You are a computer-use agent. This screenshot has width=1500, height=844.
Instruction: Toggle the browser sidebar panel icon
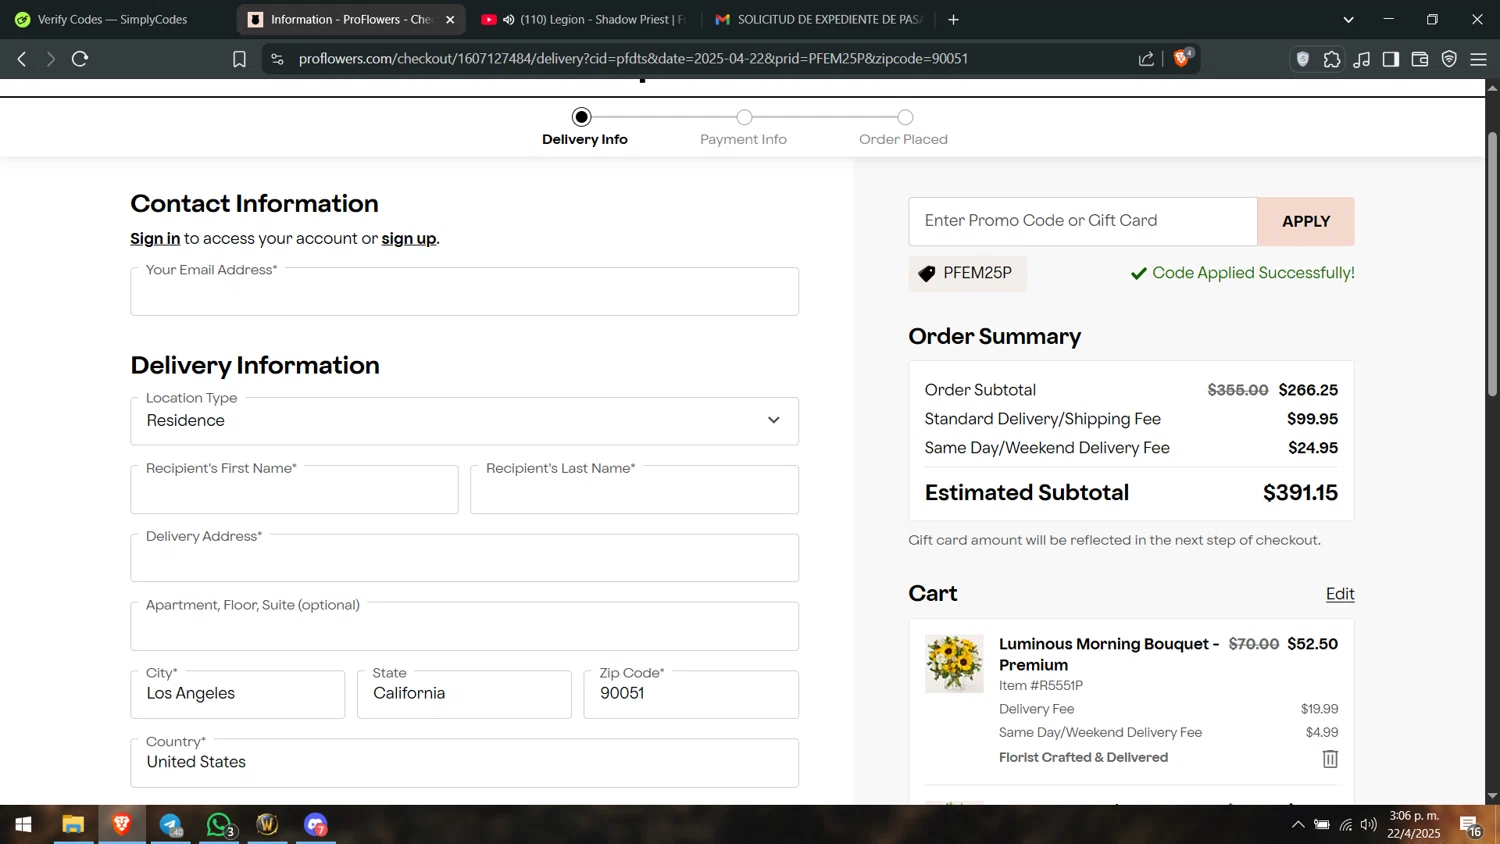coord(1391,59)
